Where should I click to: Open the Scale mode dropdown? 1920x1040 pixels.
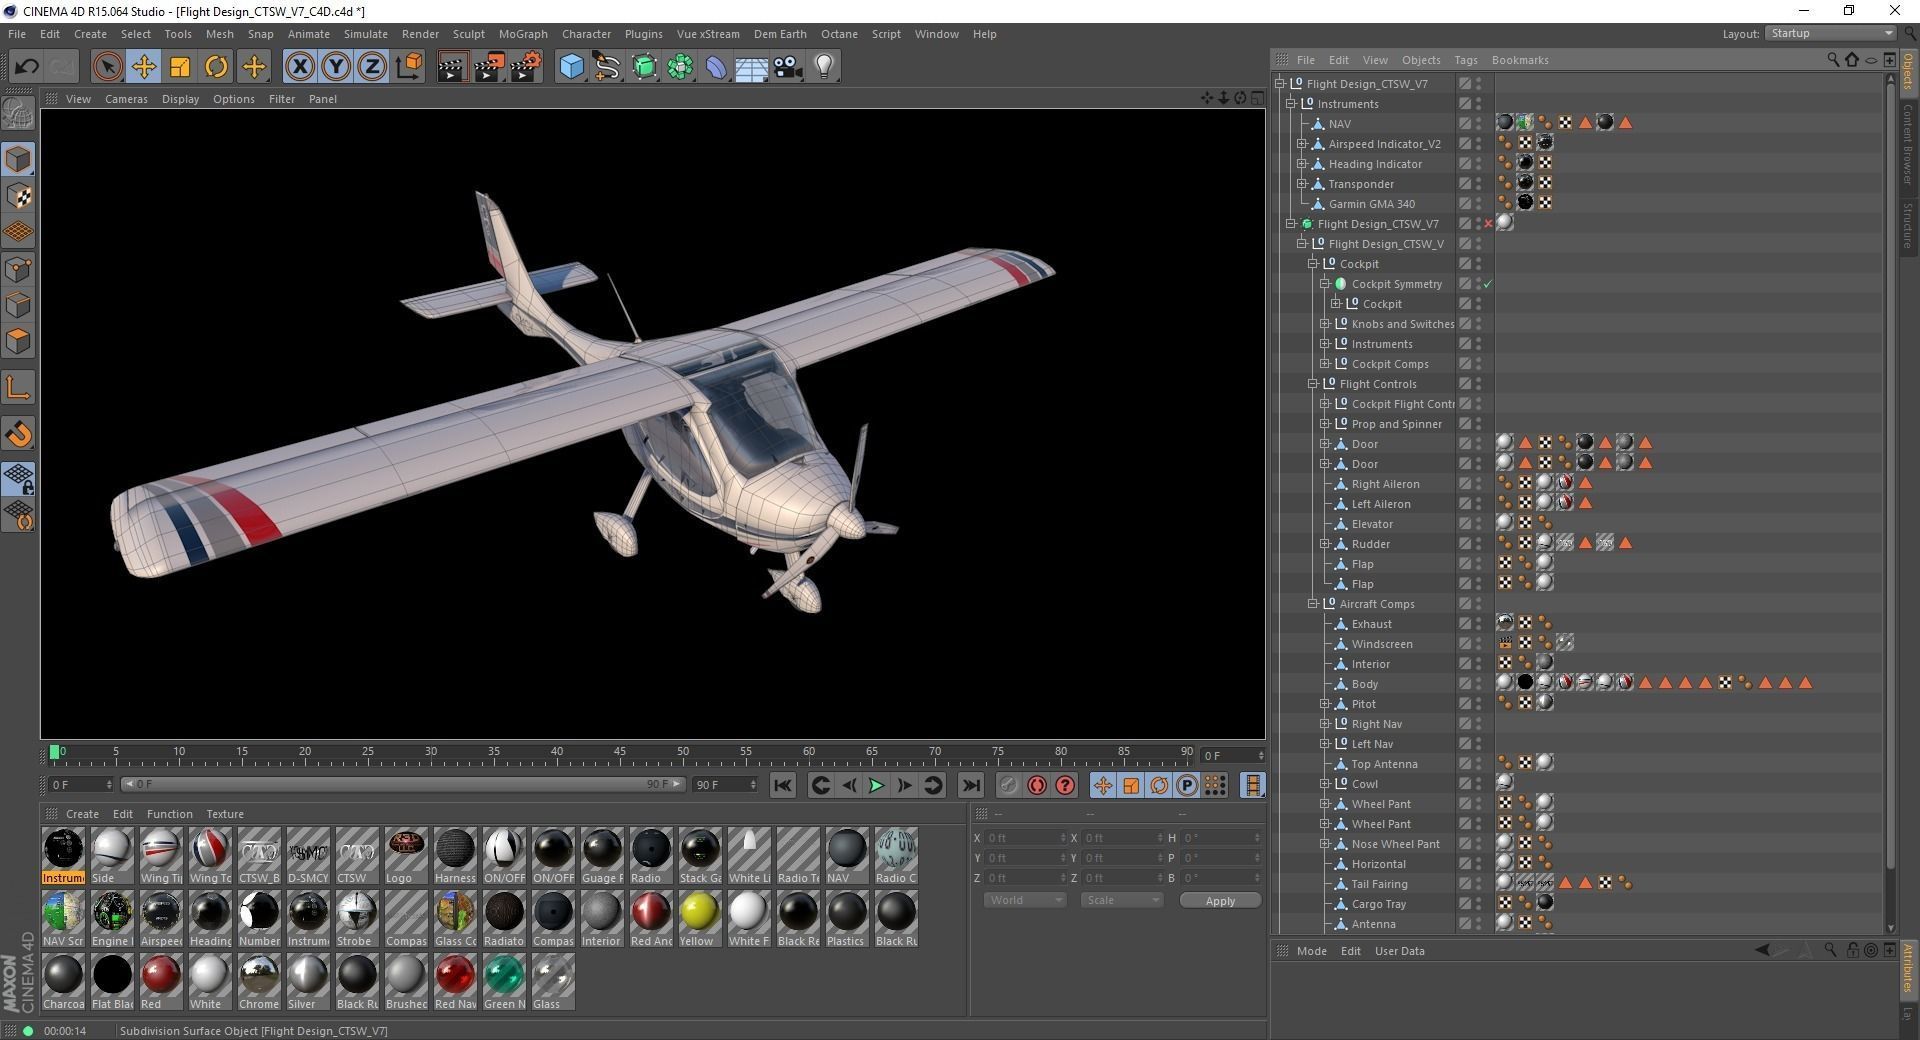tap(1121, 900)
